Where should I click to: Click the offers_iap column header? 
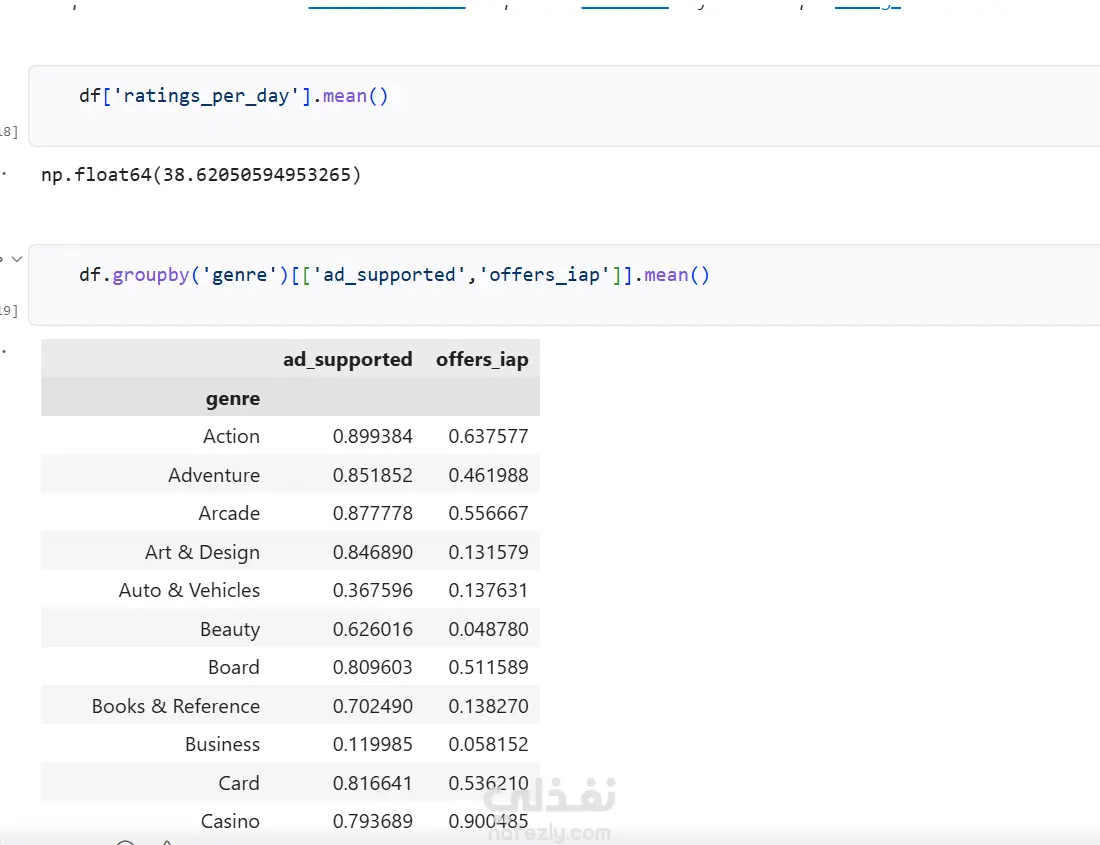[x=482, y=359]
